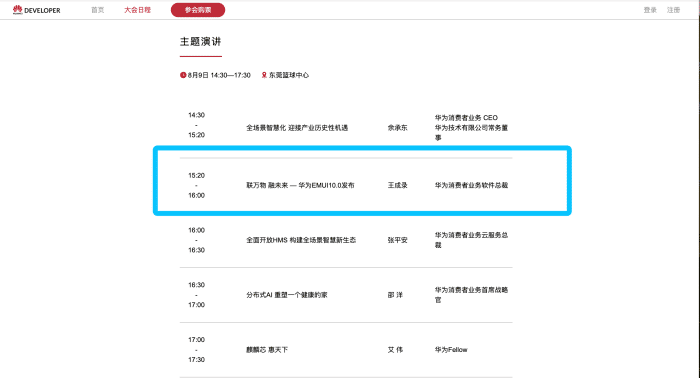
Task: Click the date text 8月9日 14:30—17:30
Action: click(x=219, y=75)
